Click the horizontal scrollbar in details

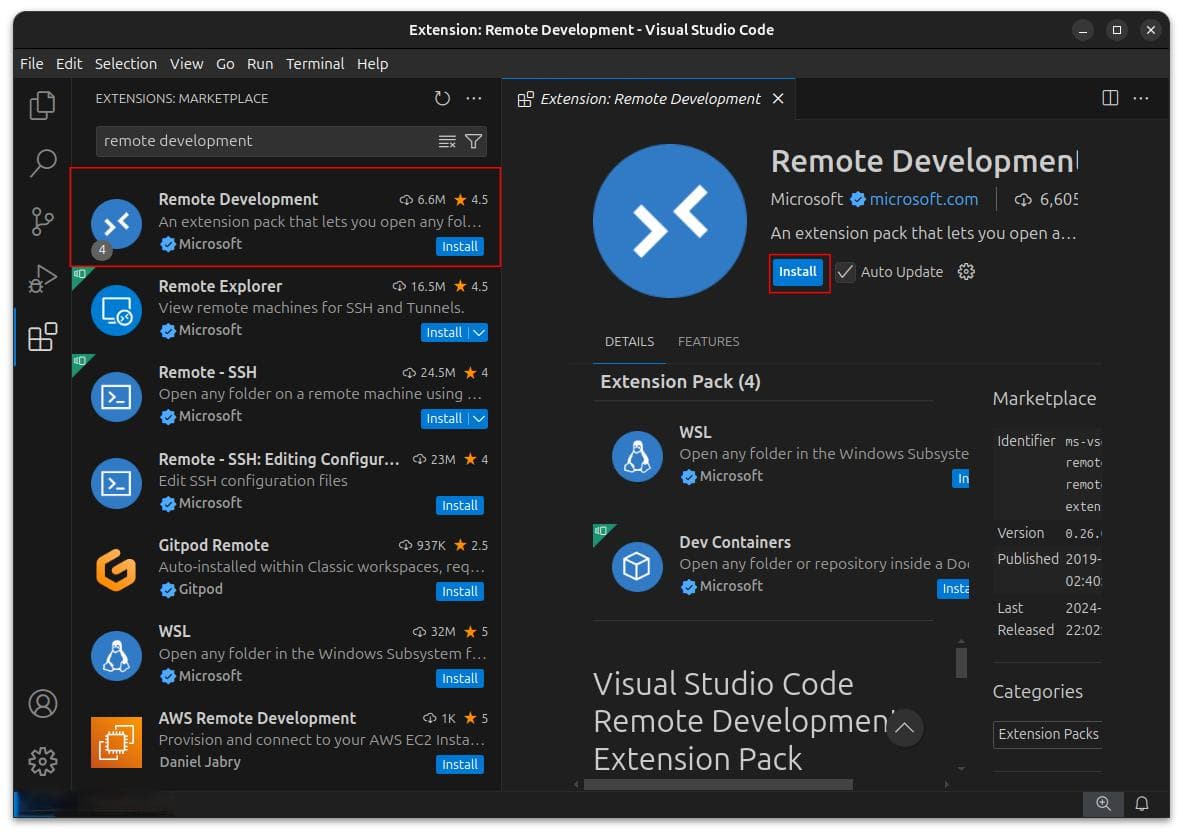(x=717, y=785)
